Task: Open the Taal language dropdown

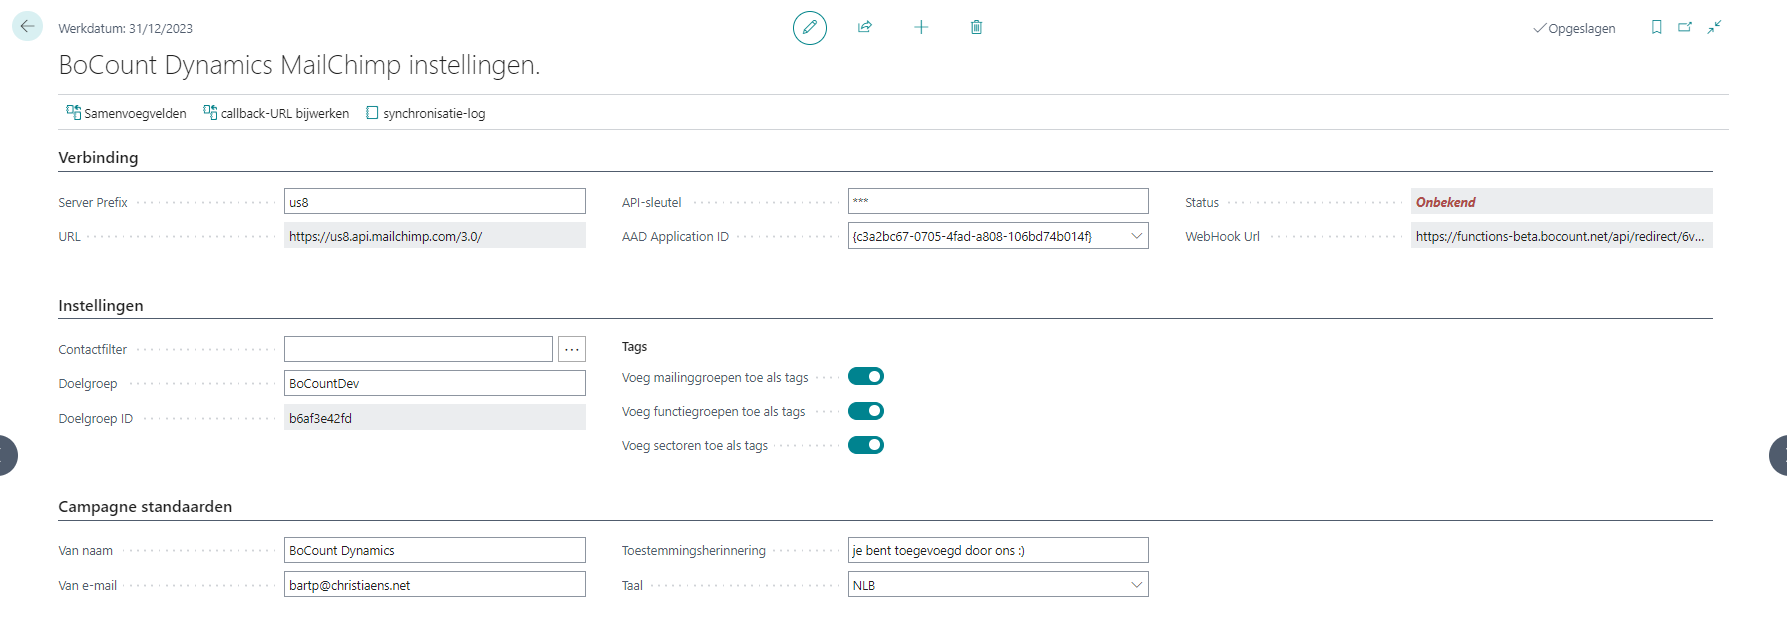Action: pyautogui.click(x=1136, y=585)
